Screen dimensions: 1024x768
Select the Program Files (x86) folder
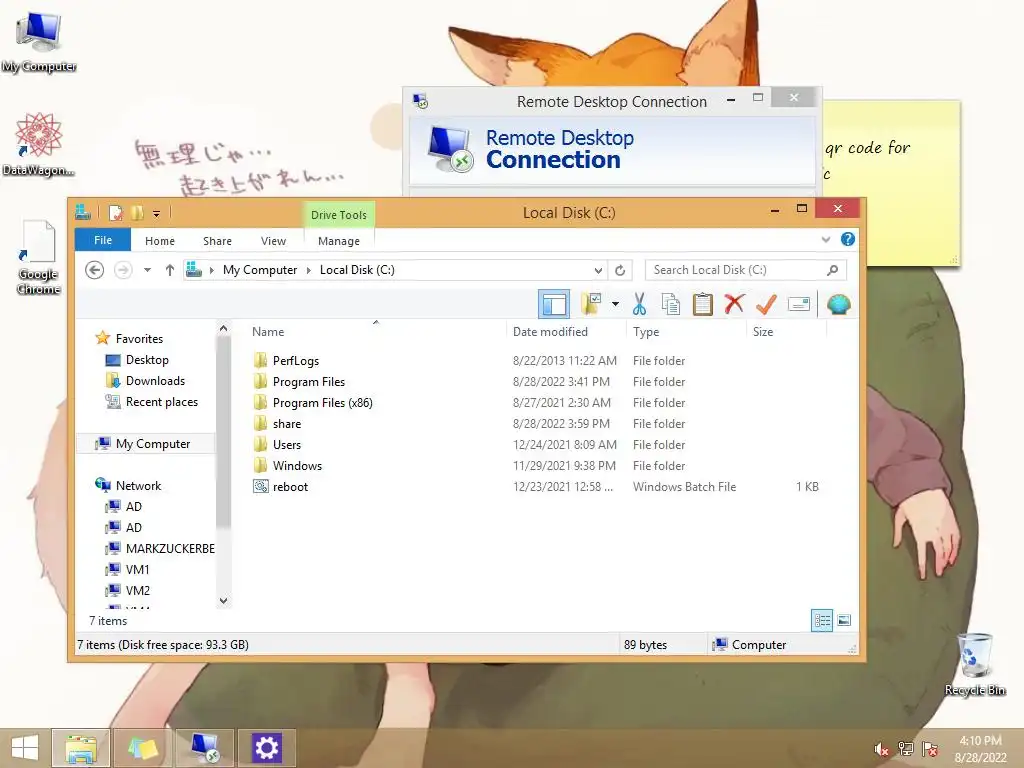click(x=323, y=402)
